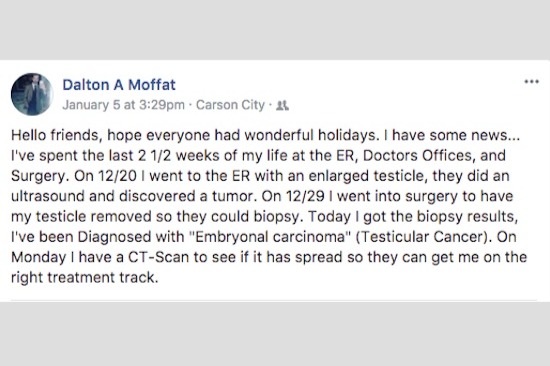Click the date '12/29' in the post
The image size is (550, 366).
305,197
